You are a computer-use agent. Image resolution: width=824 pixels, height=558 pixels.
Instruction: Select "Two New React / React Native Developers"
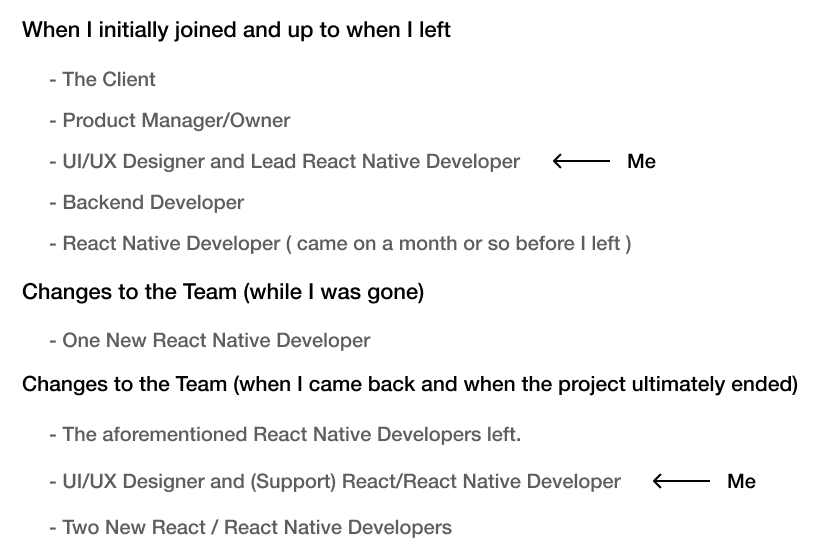click(x=257, y=527)
